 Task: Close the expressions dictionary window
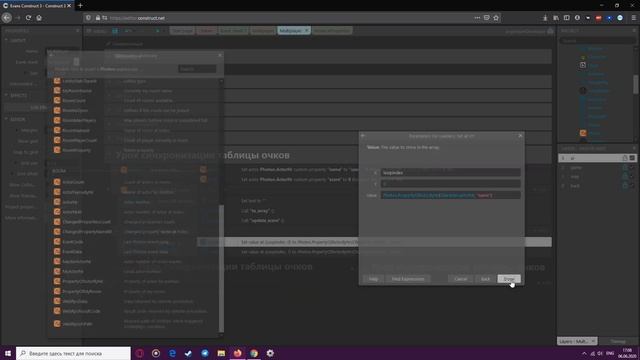click(220, 55)
